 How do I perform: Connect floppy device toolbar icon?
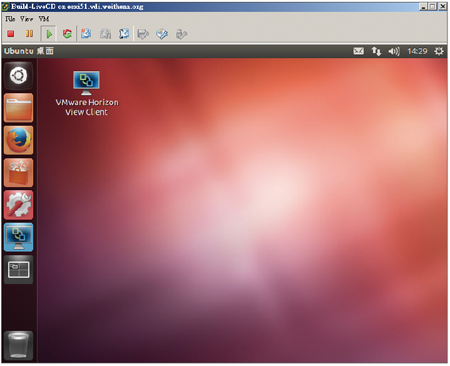point(143,34)
